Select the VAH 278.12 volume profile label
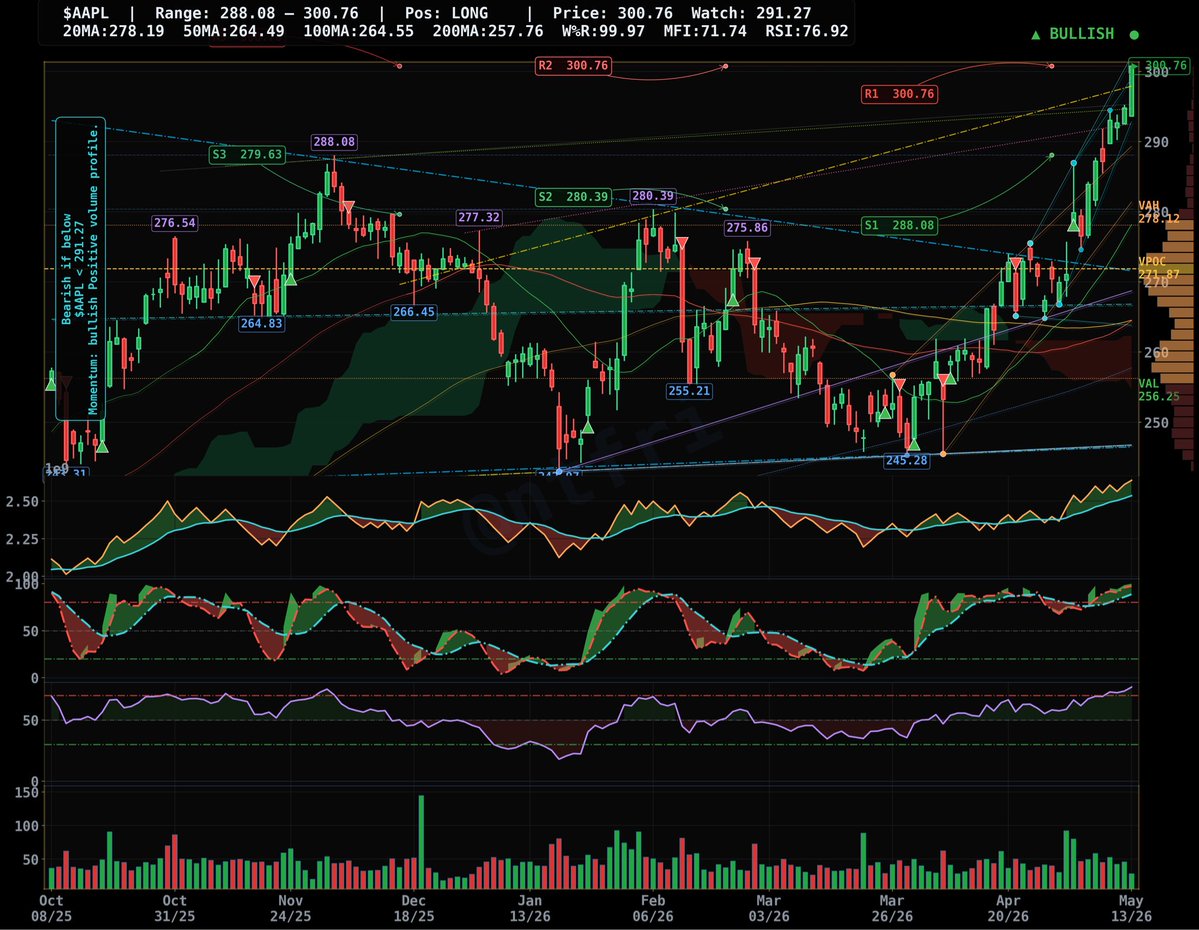The width and height of the screenshot is (1199, 930). [1158, 213]
